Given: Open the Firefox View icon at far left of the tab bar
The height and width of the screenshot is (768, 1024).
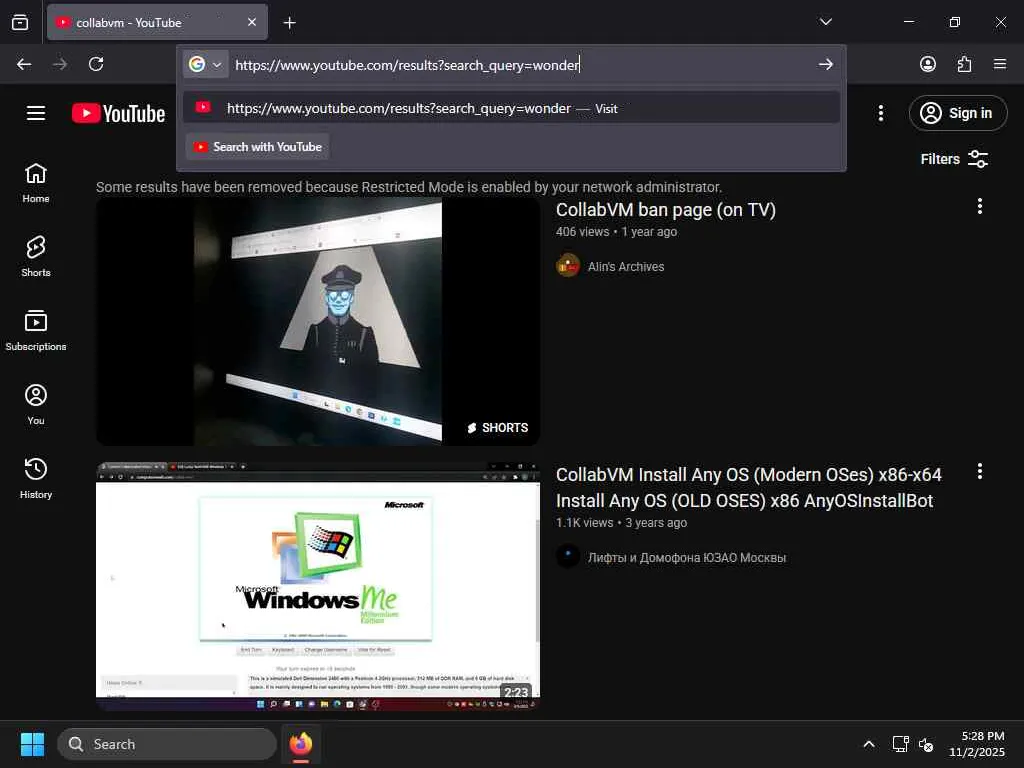Looking at the screenshot, I should 20,22.
